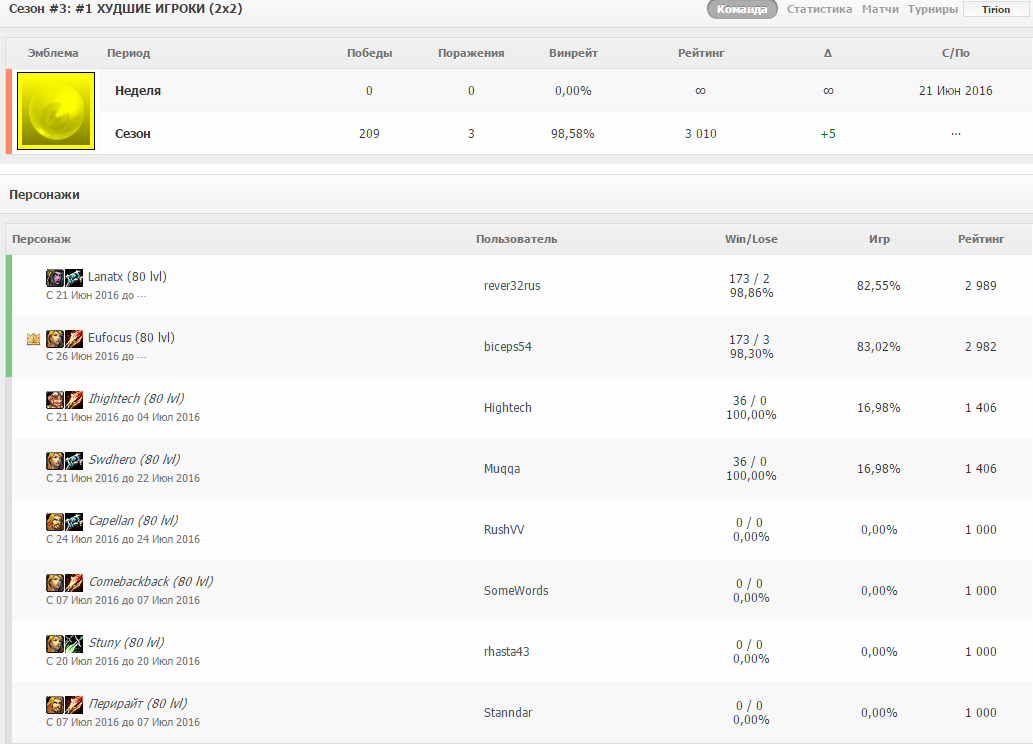Click the race portrait icon beside Ihightech
The height and width of the screenshot is (744, 1033).
point(55,399)
